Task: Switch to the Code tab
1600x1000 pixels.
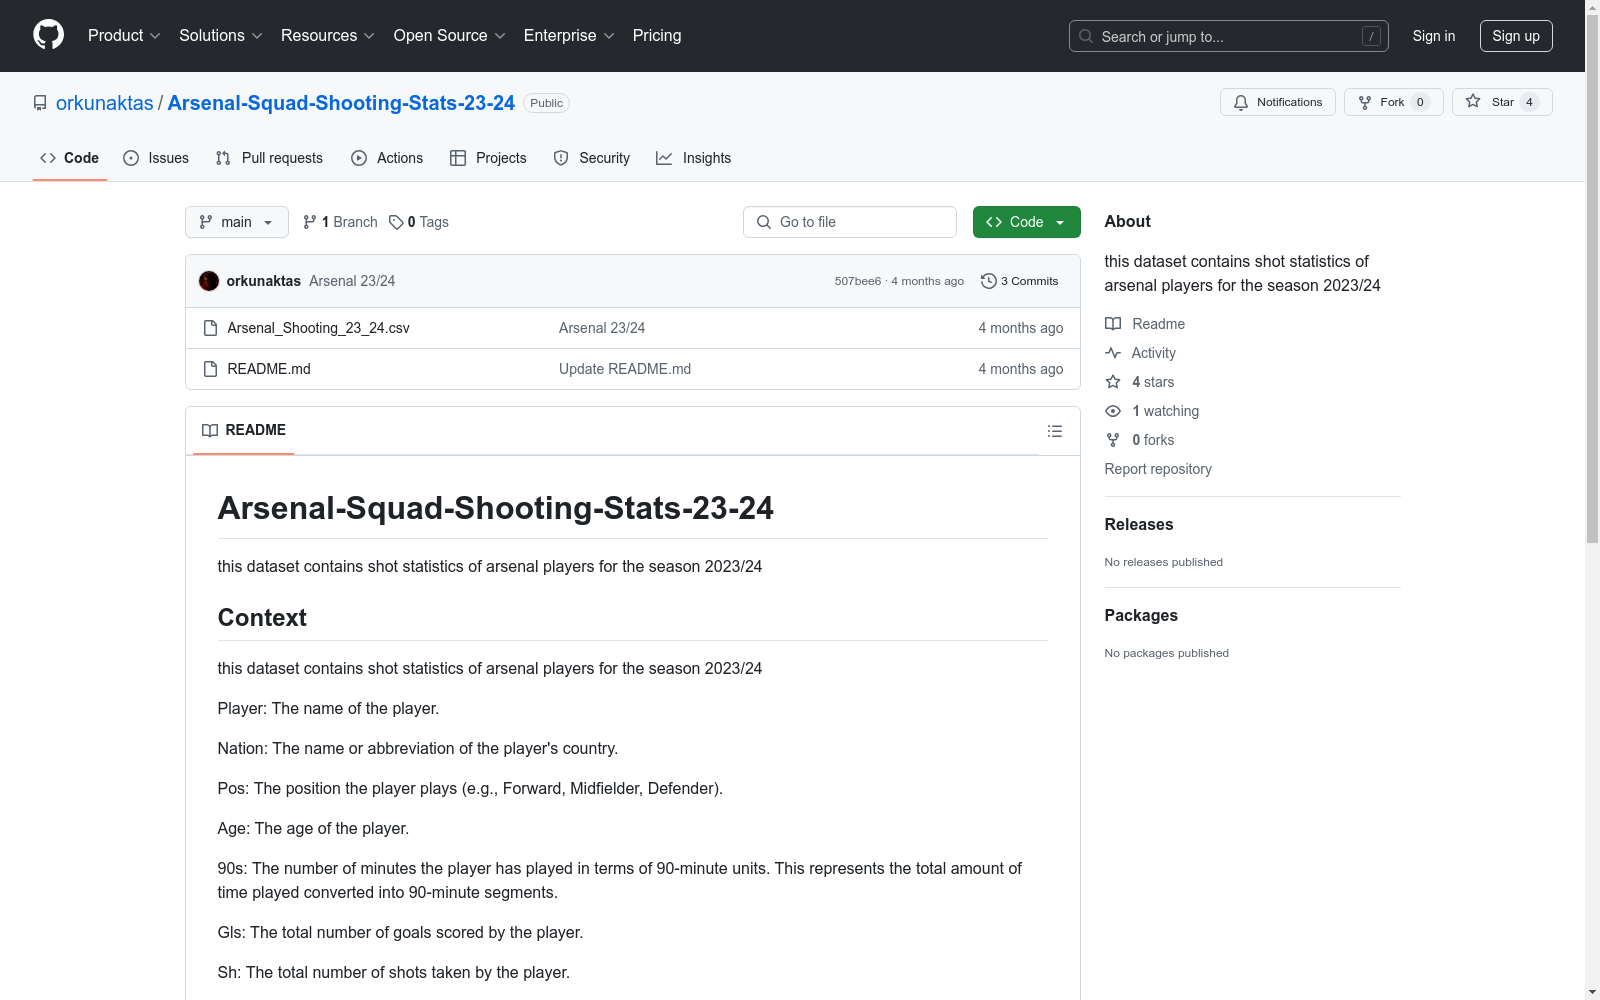Action: click(70, 158)
